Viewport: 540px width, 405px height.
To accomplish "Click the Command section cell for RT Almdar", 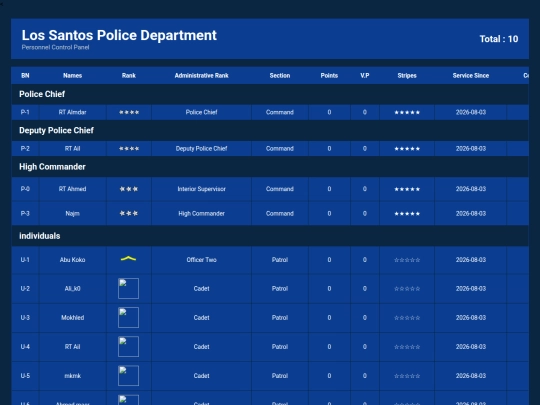I will click(x=280, y=112).
